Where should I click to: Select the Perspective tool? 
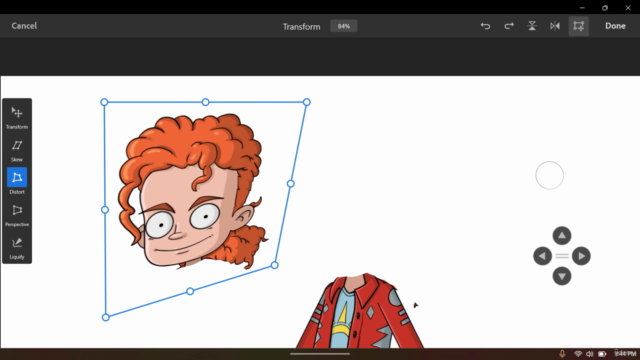tap(17, 215)
